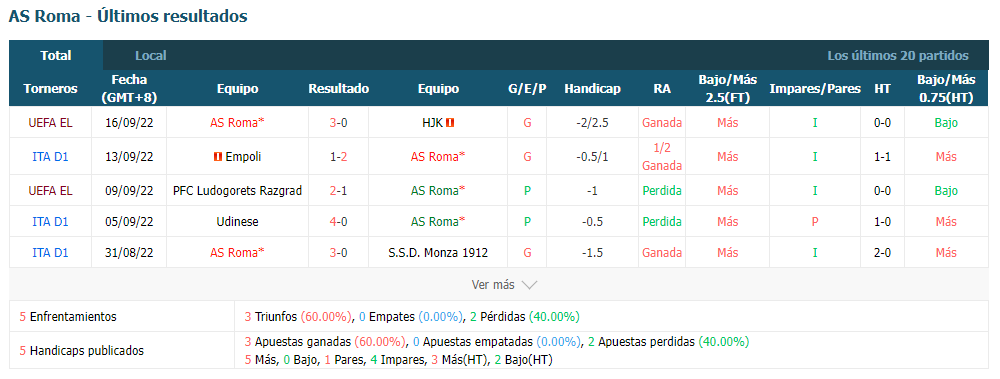Click the red card icon beside HJK
The image size is (1000, 379).
click(x=450, y=123)
